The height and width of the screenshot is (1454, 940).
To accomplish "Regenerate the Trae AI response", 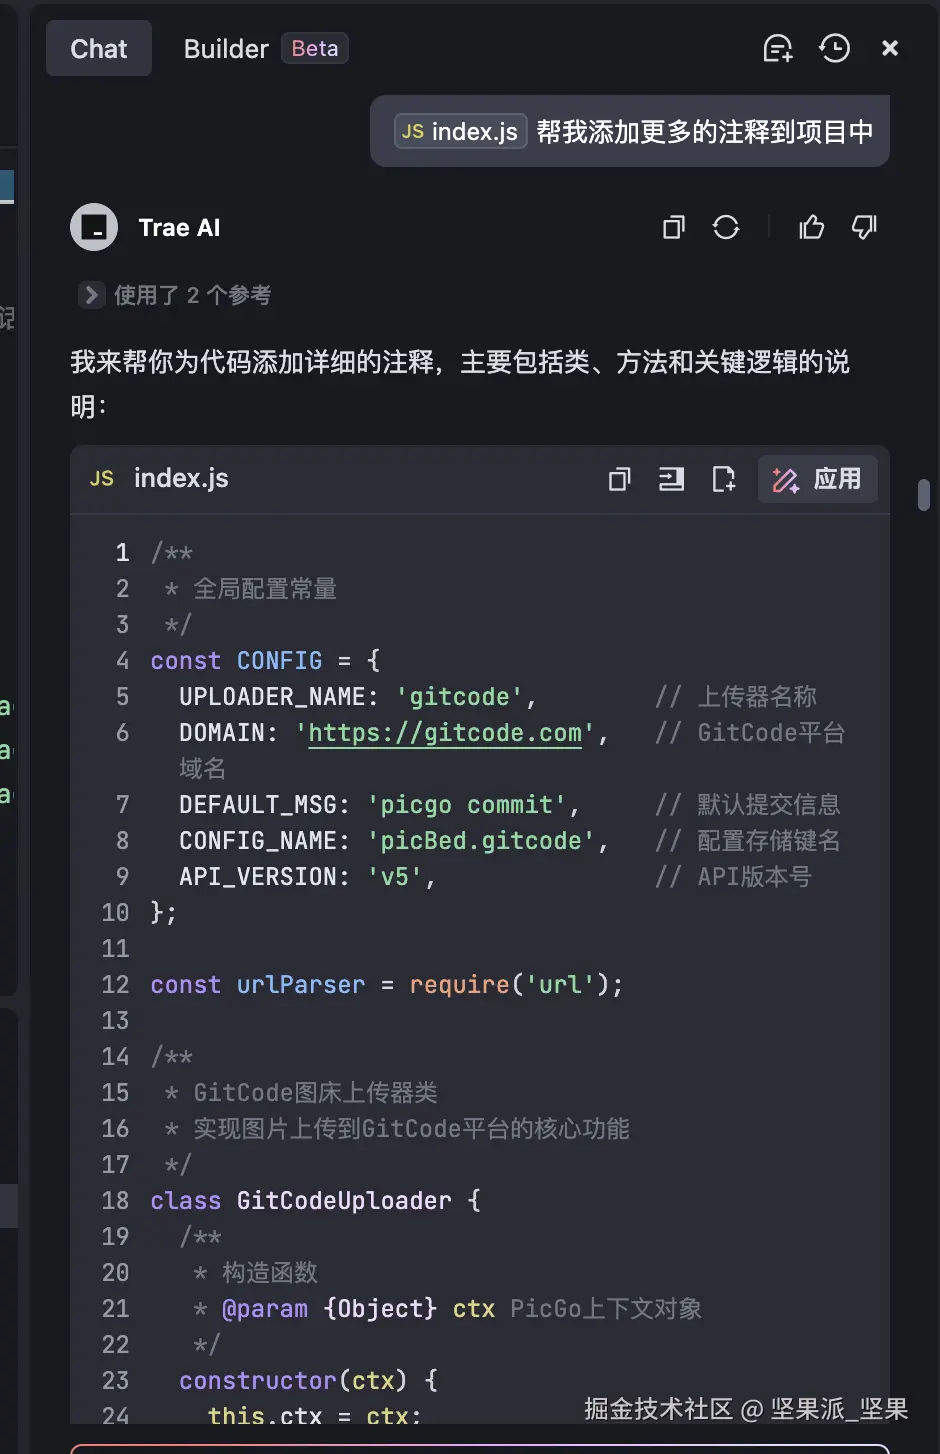I will pos(726,228).
